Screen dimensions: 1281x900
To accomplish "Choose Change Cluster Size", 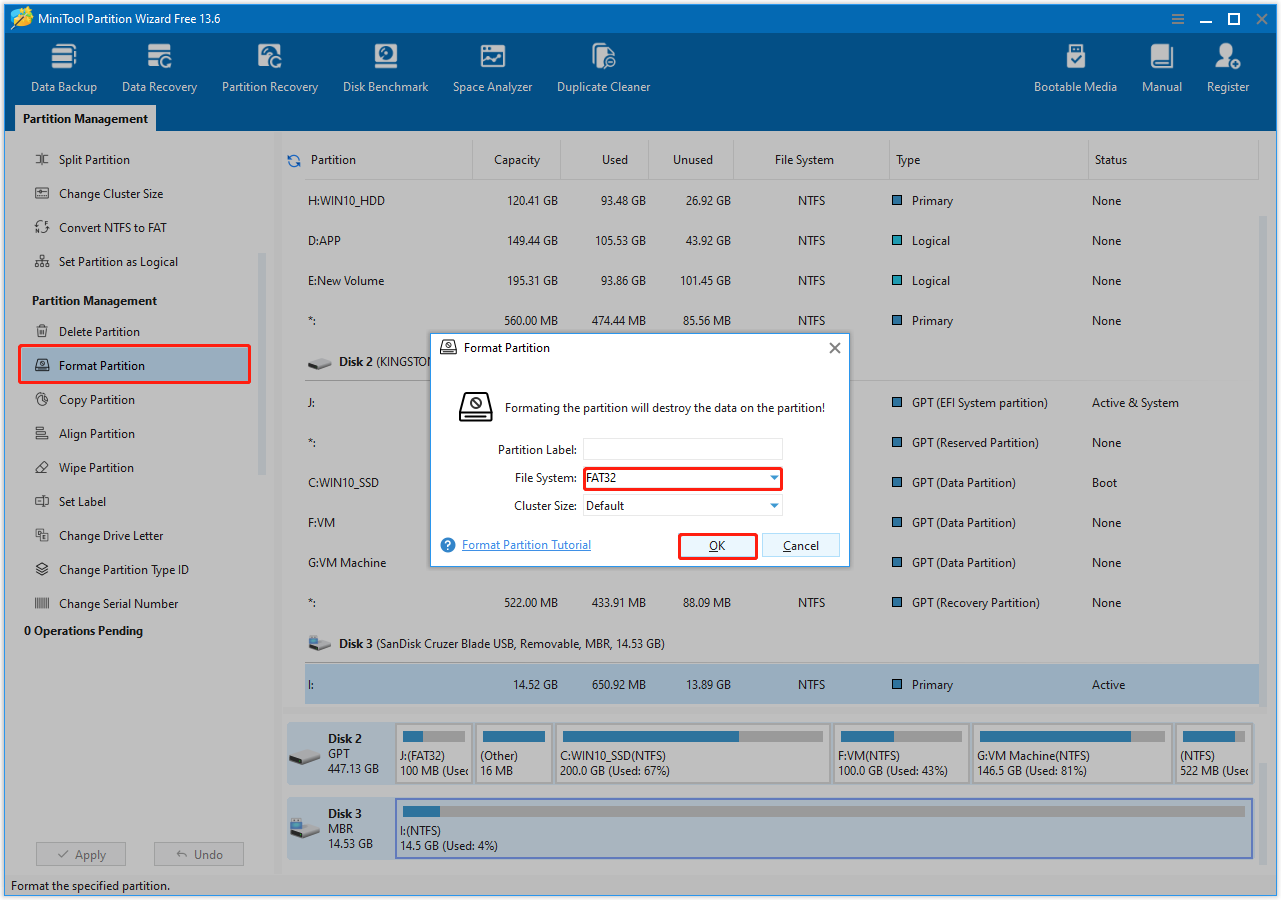I will [x=111, y=194].
